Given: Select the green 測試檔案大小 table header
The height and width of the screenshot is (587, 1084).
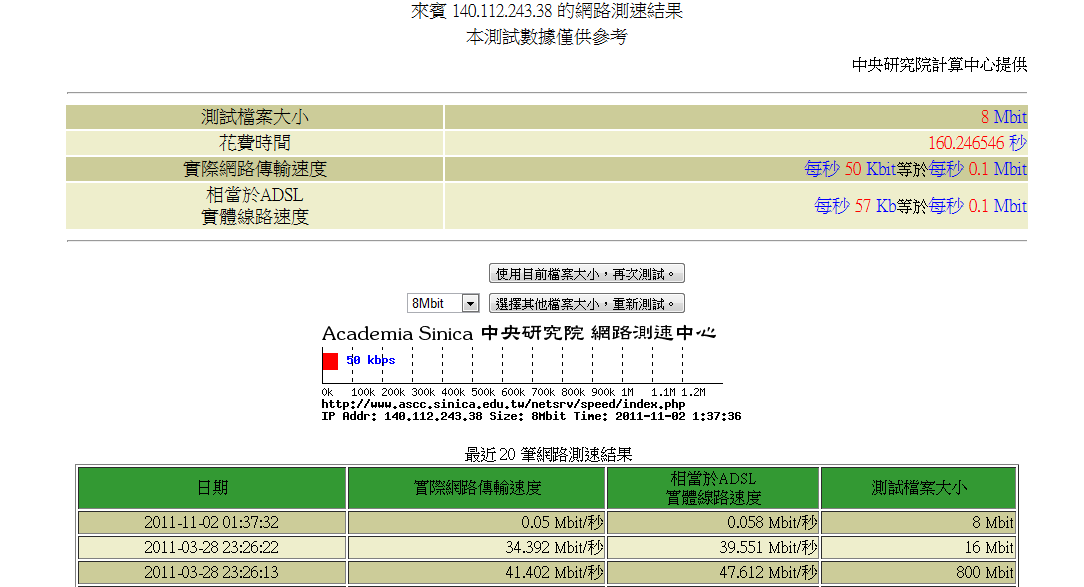Looking at the screenshot, I should coord(918,488).
